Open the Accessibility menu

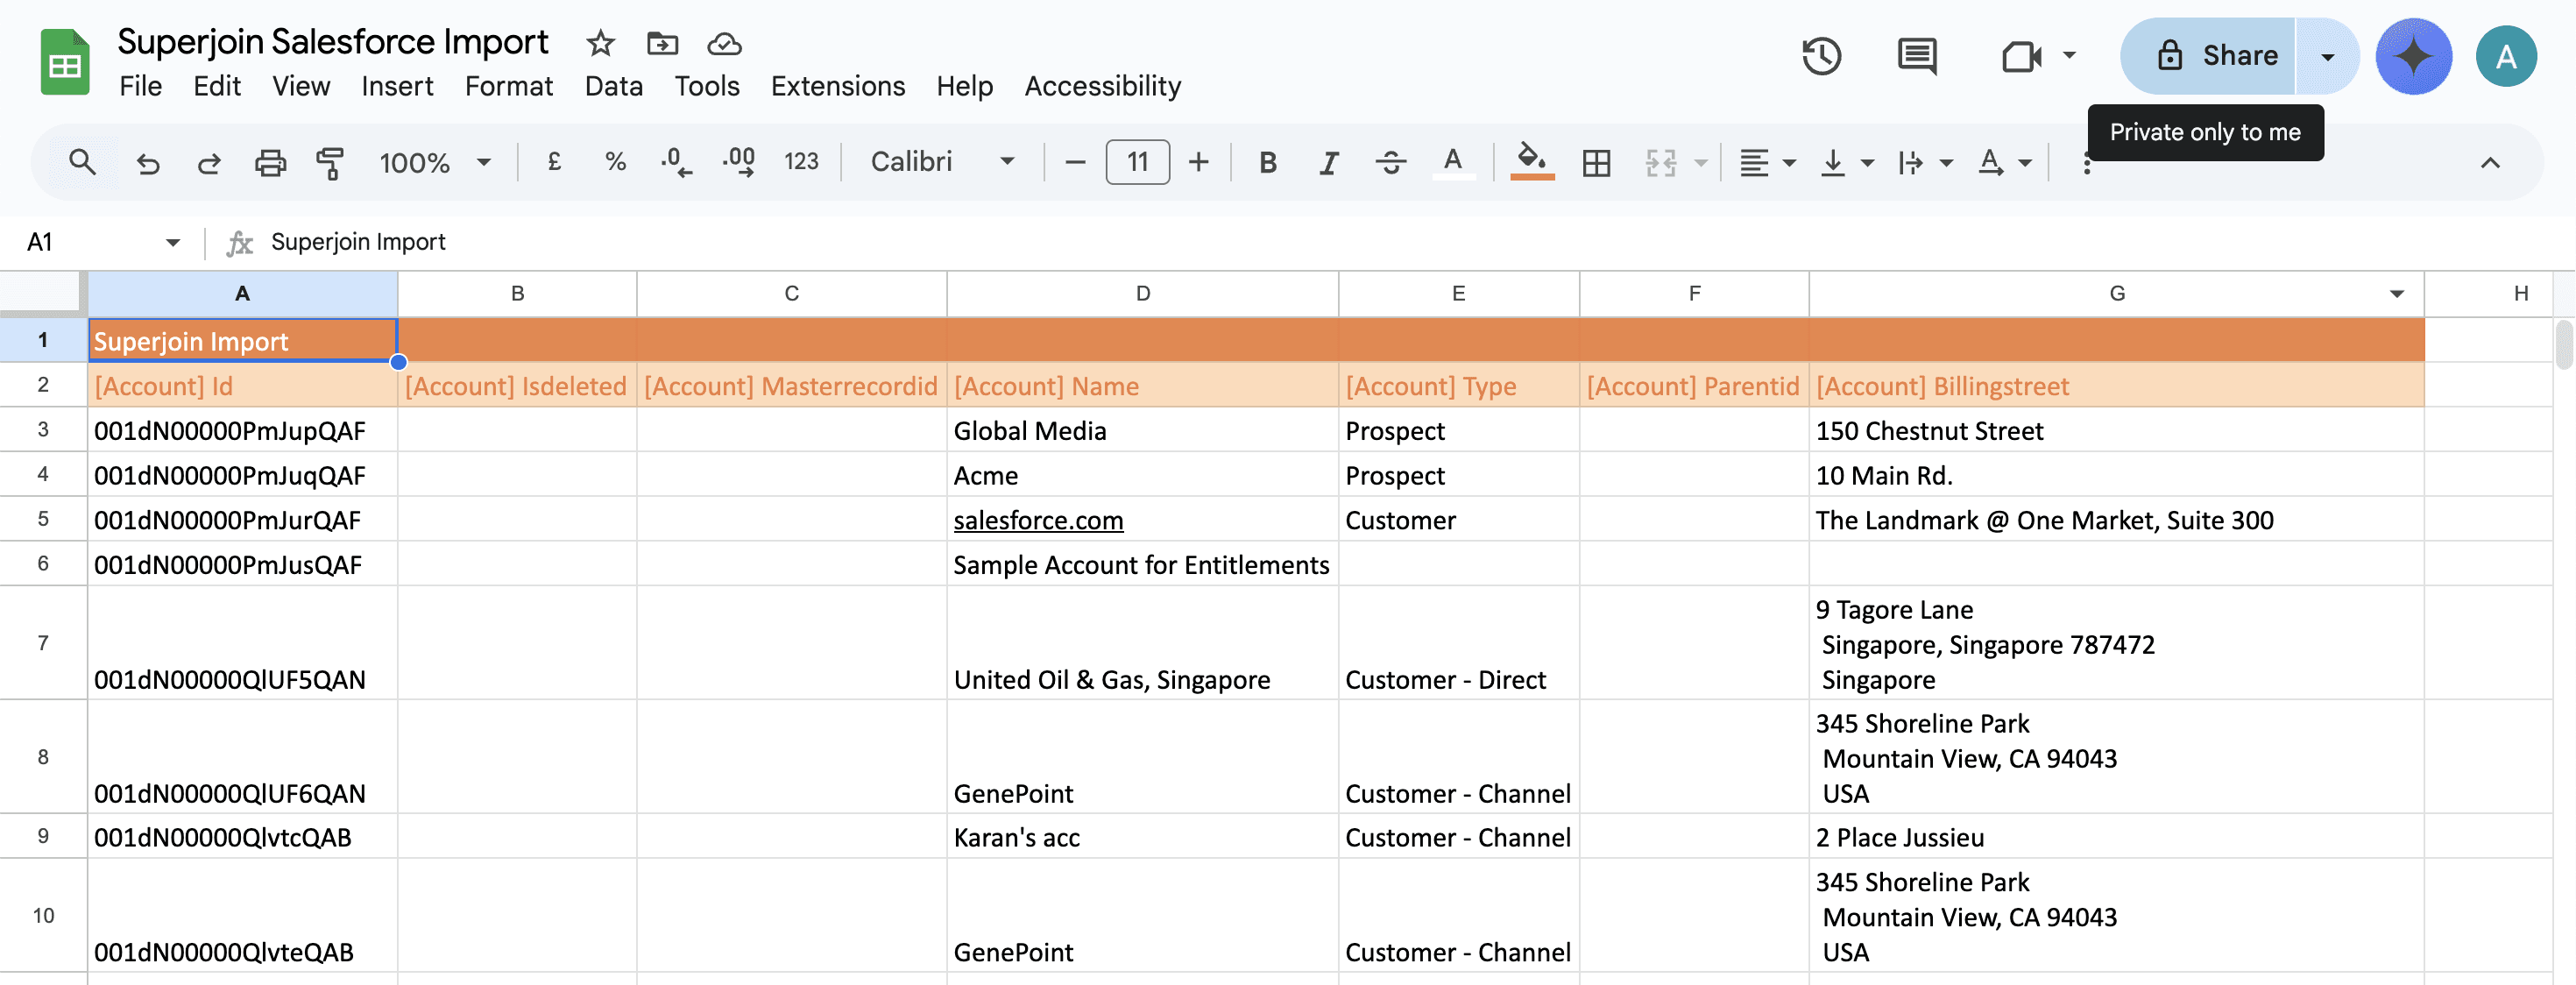click(1102, 87)
